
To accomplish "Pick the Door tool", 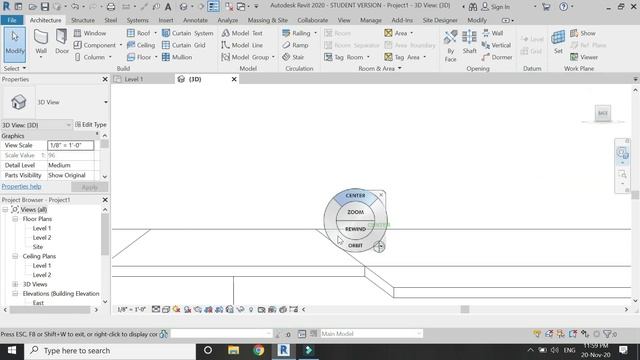I will click(x=62, y=42).
